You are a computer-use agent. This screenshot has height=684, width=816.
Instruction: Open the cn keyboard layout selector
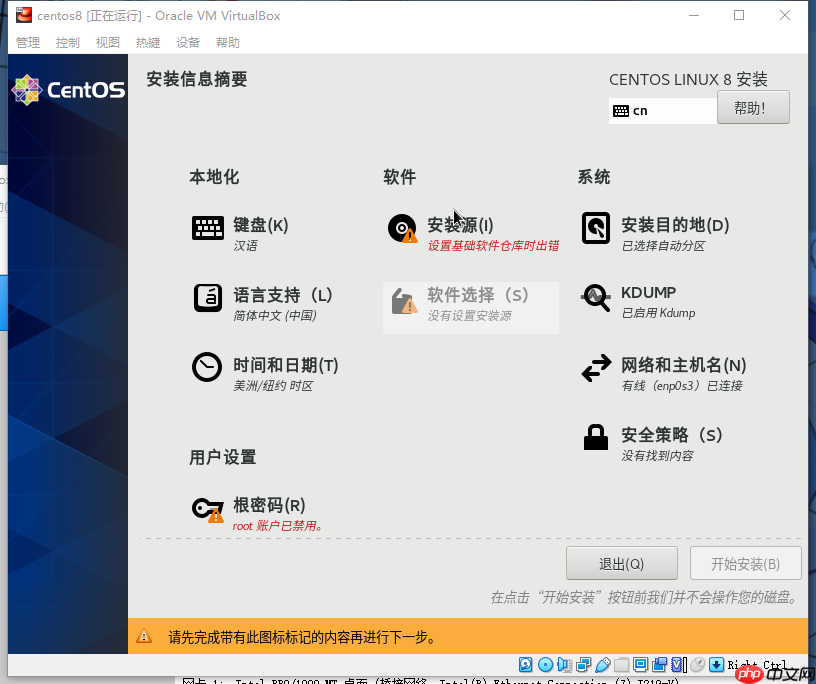pyautogui.click(x=662, y=110)
